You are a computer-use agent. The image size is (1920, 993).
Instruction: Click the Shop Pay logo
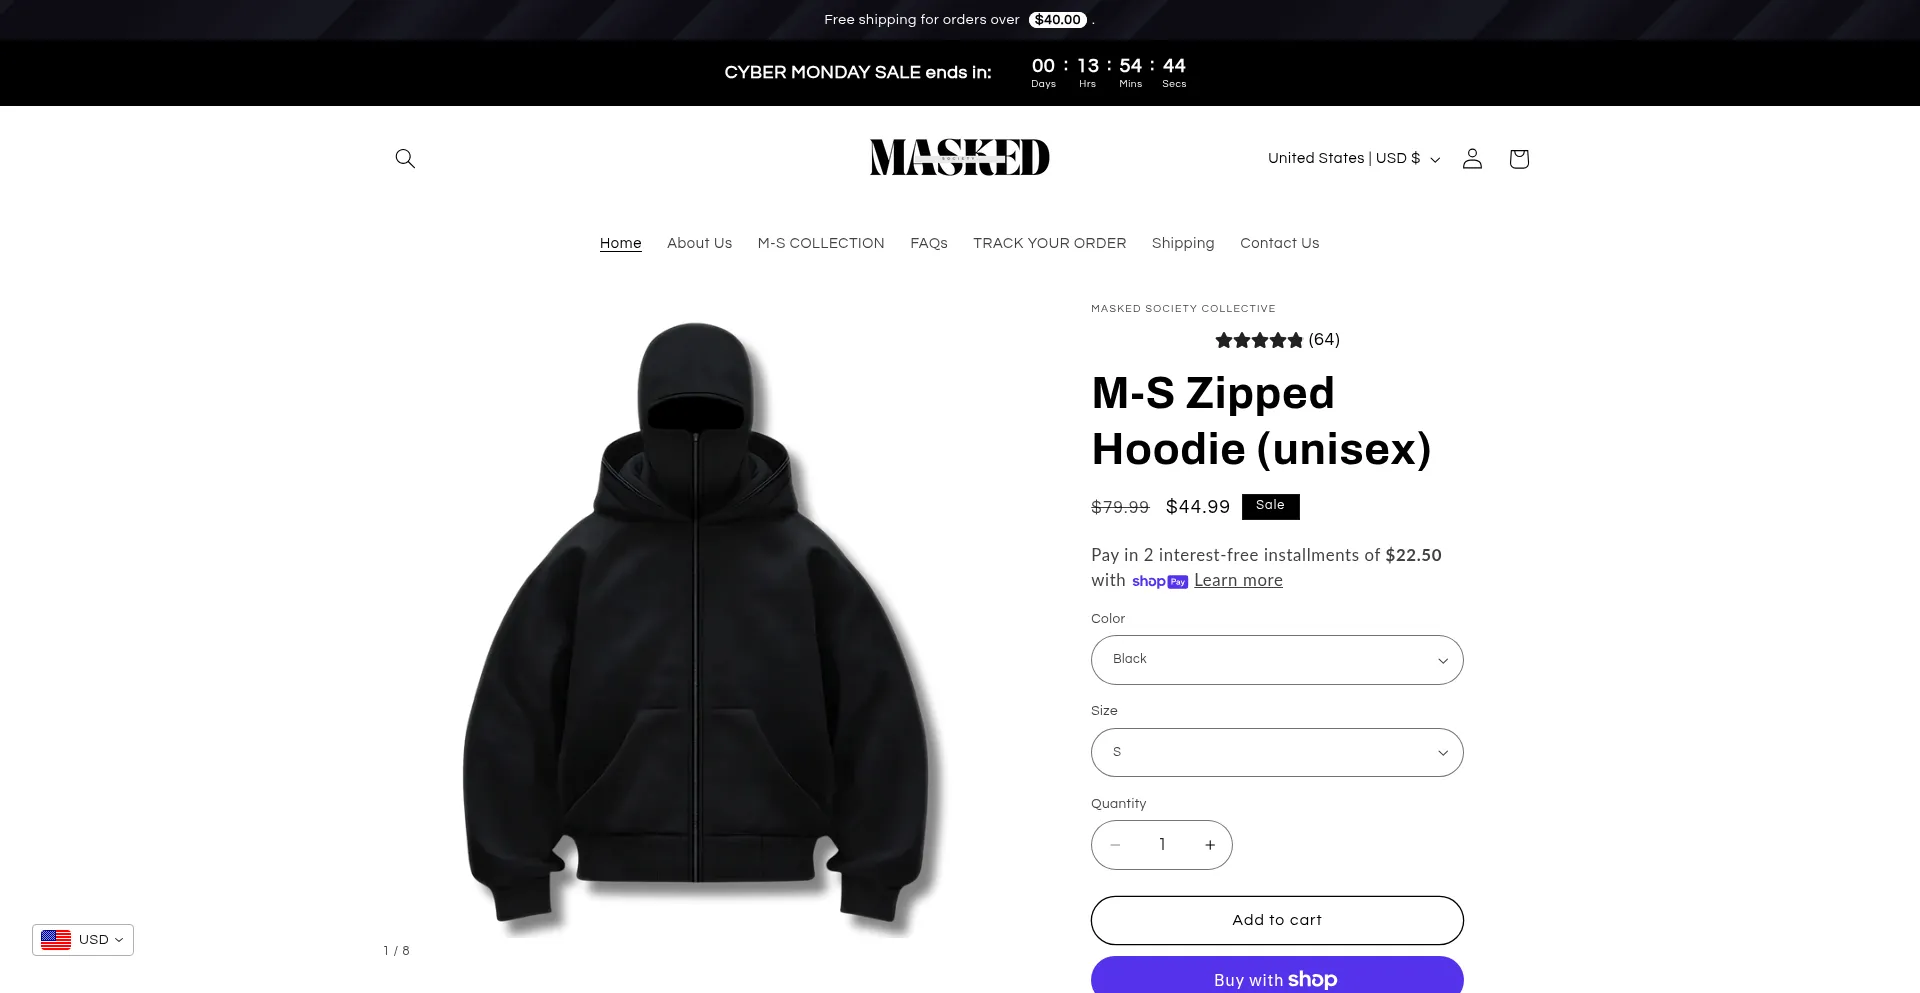[1160, 581]
